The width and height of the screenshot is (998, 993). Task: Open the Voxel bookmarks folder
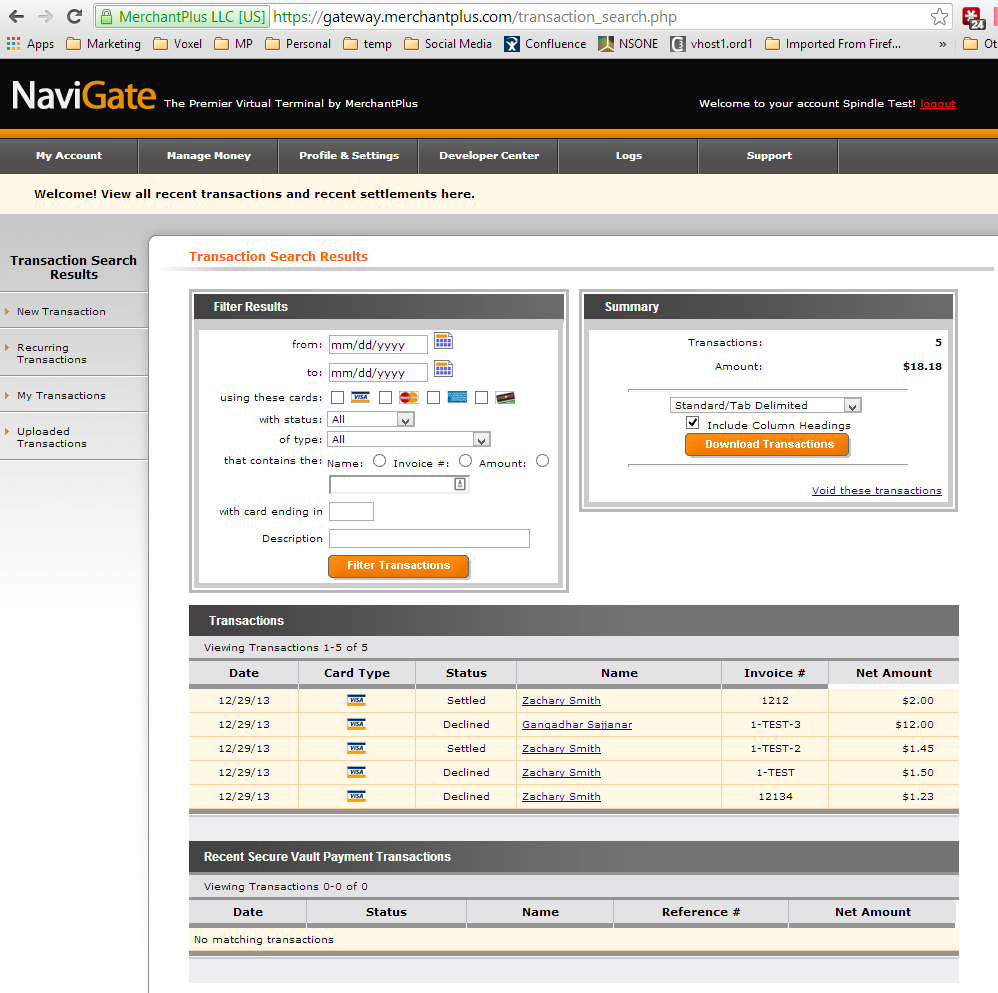click(178, 44)
